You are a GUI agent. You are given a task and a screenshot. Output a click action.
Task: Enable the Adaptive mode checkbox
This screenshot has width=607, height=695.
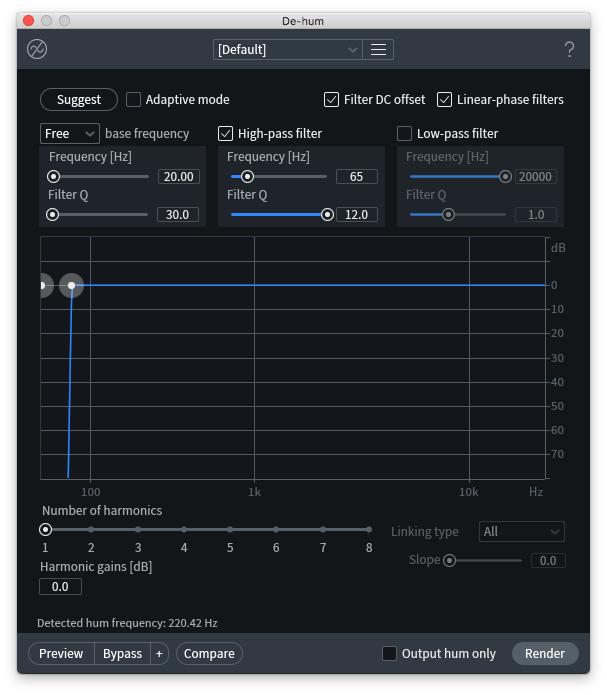(134, 100)
